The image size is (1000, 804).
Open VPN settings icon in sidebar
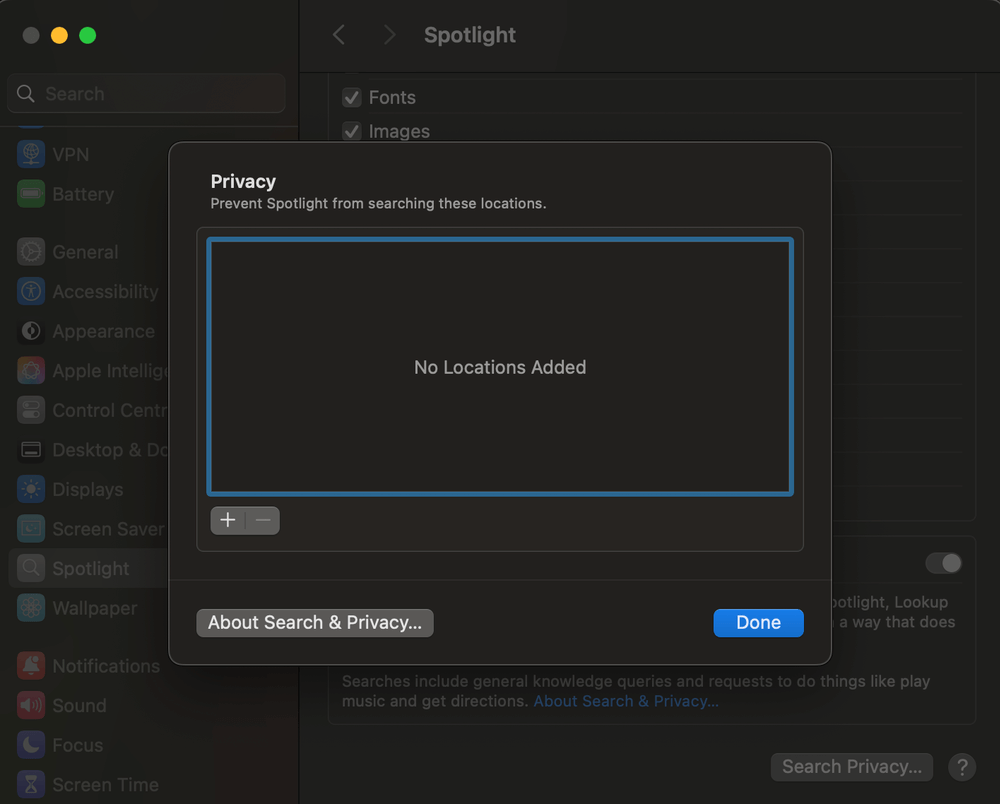[x=31, y=154]
